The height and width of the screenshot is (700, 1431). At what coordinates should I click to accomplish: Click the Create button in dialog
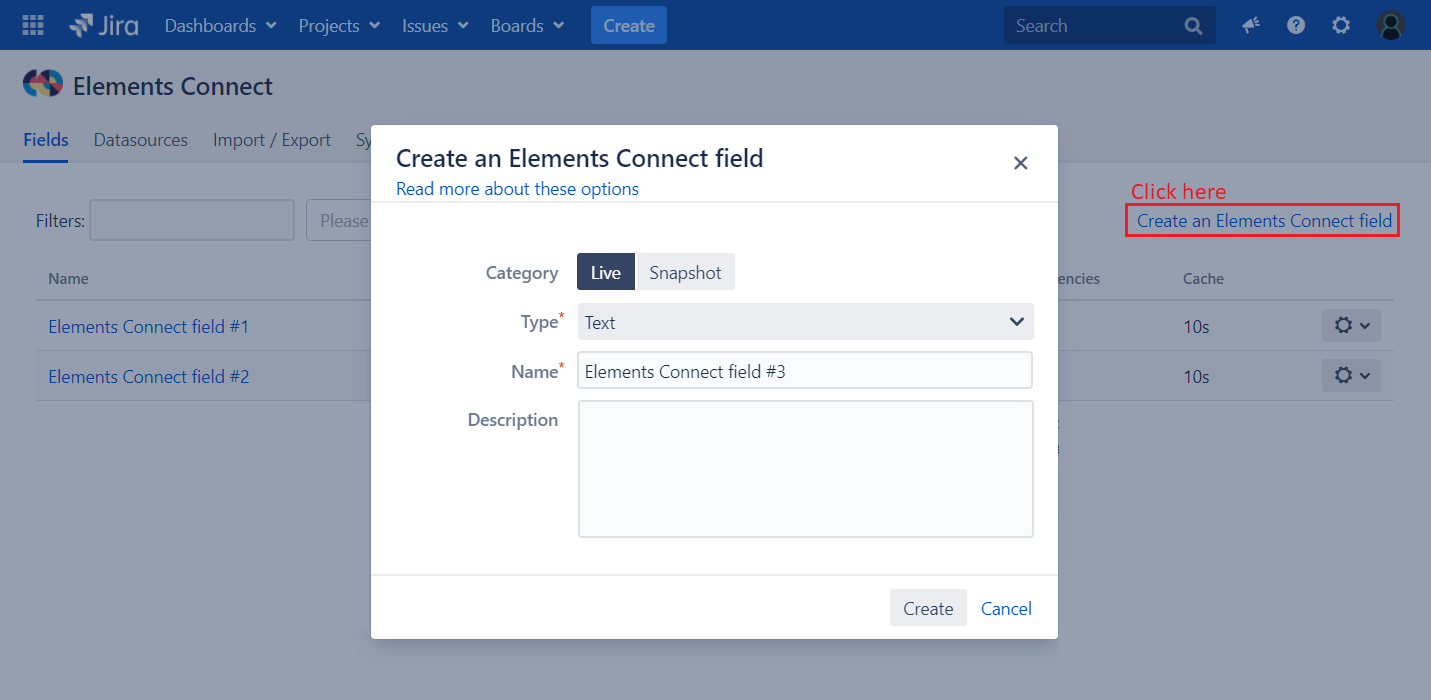click(927, 608)
